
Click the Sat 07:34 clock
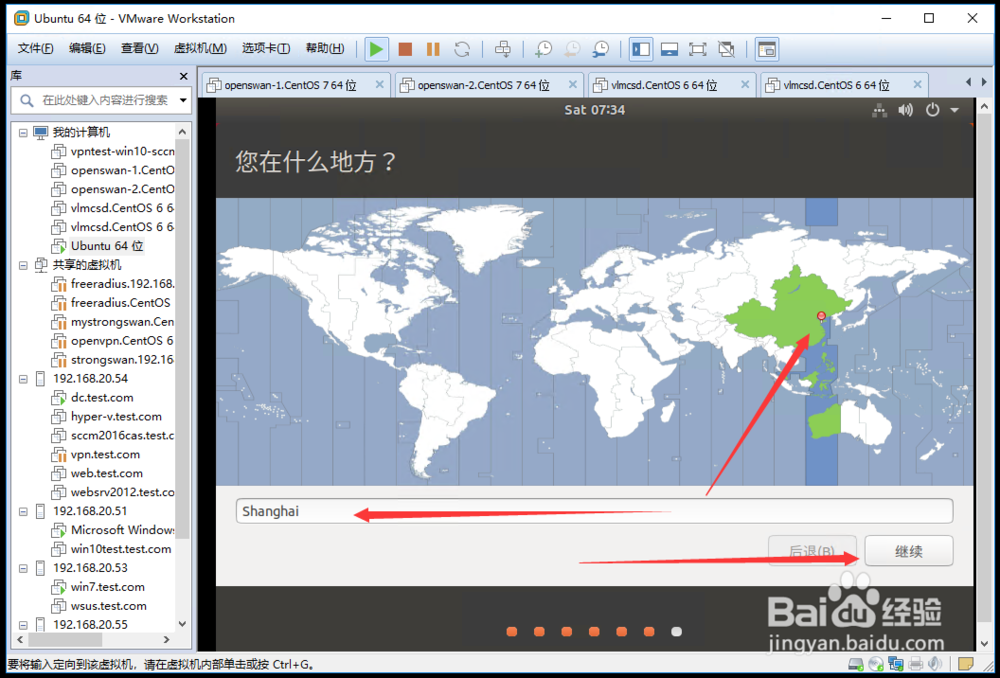[x=594, y=110]
